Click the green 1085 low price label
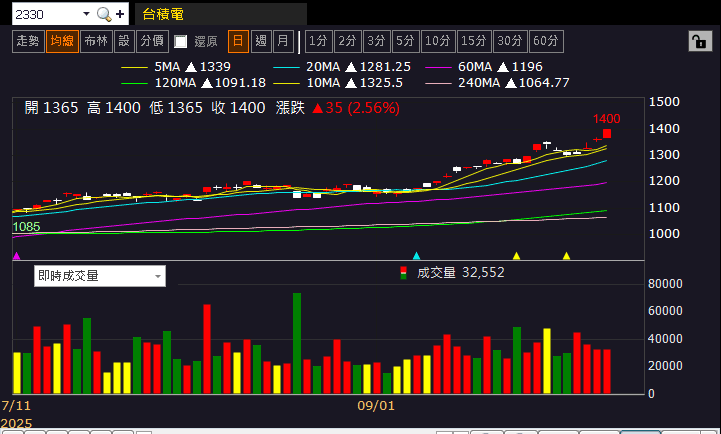This screenshot has height=434, width=721. pos(26,227)
